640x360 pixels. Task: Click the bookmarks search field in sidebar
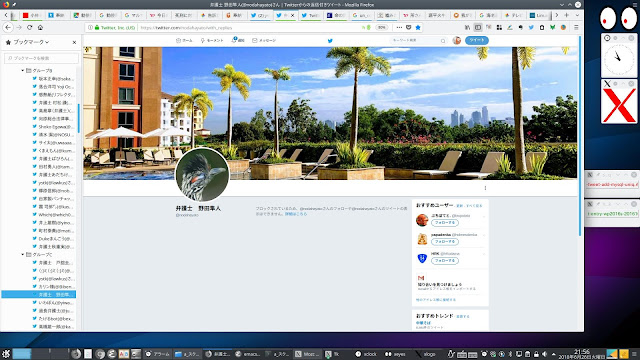[41, 58]
